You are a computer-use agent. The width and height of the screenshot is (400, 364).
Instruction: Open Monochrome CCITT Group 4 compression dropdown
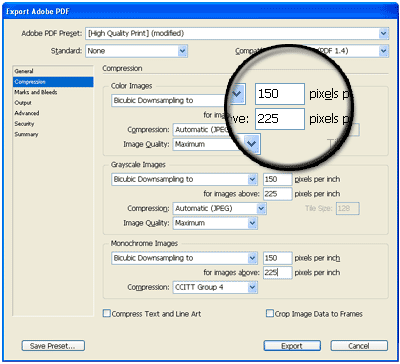tap(215, 287)
